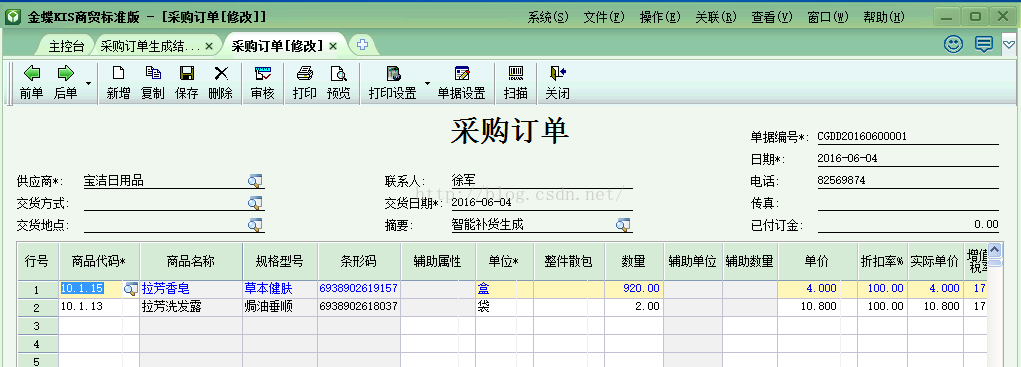Open the message bubble icon
This screenshot has width=1021, height=367.
click(984, 44)
